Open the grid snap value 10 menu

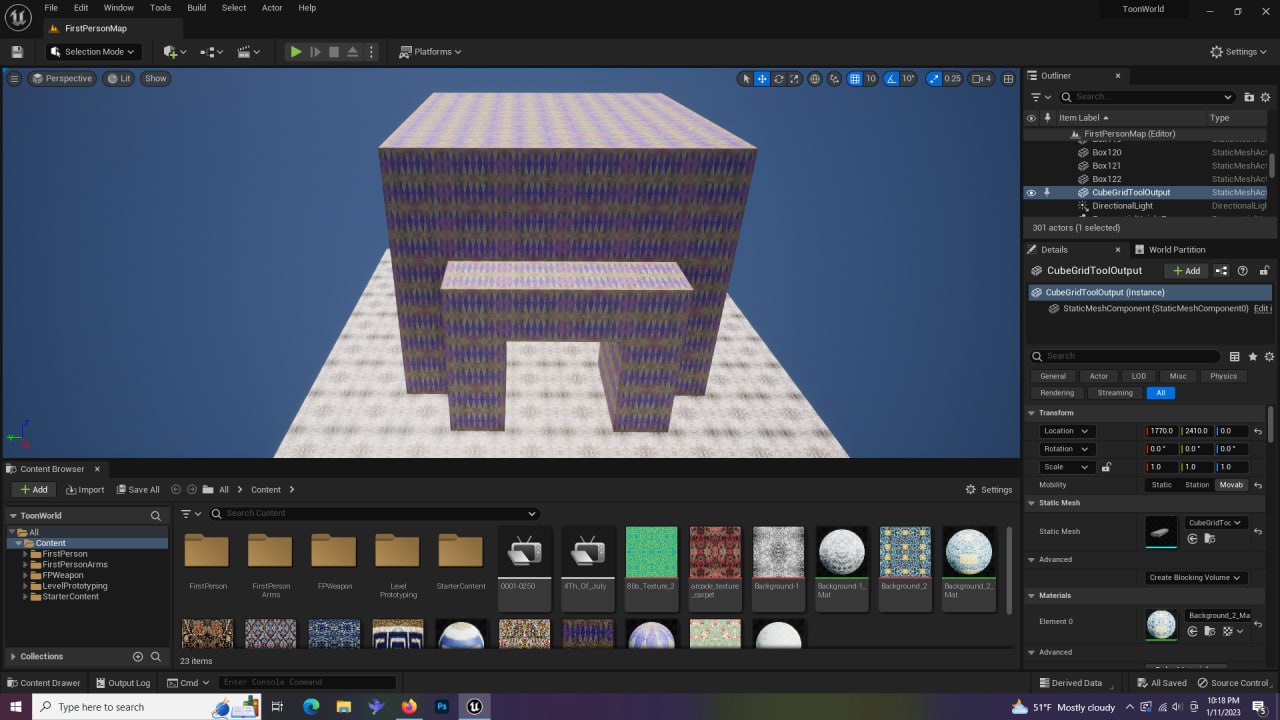[x=871, y=79]
